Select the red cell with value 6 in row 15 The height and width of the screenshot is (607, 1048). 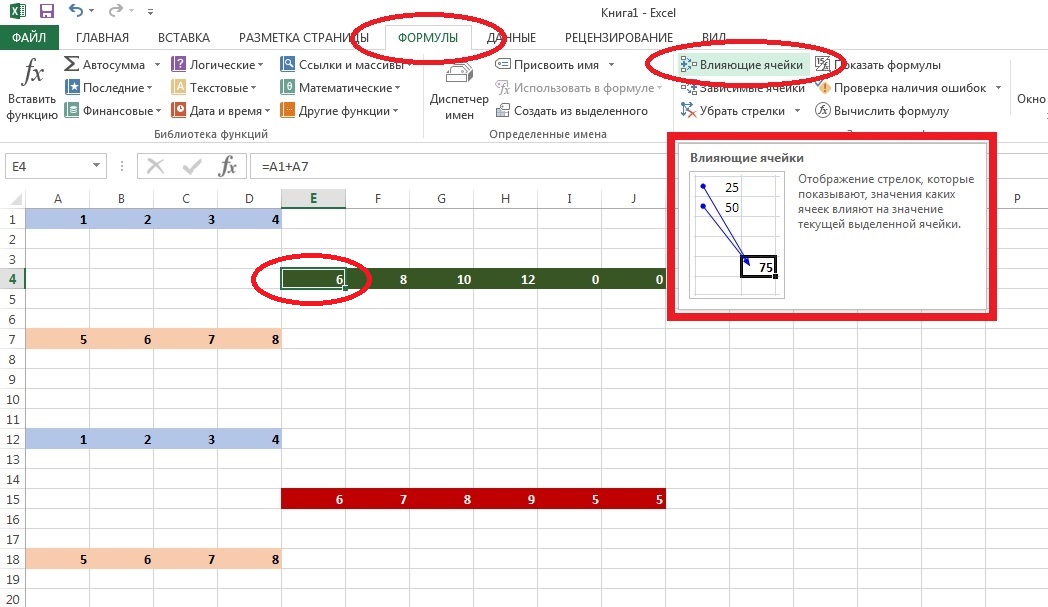coord(314,499)
